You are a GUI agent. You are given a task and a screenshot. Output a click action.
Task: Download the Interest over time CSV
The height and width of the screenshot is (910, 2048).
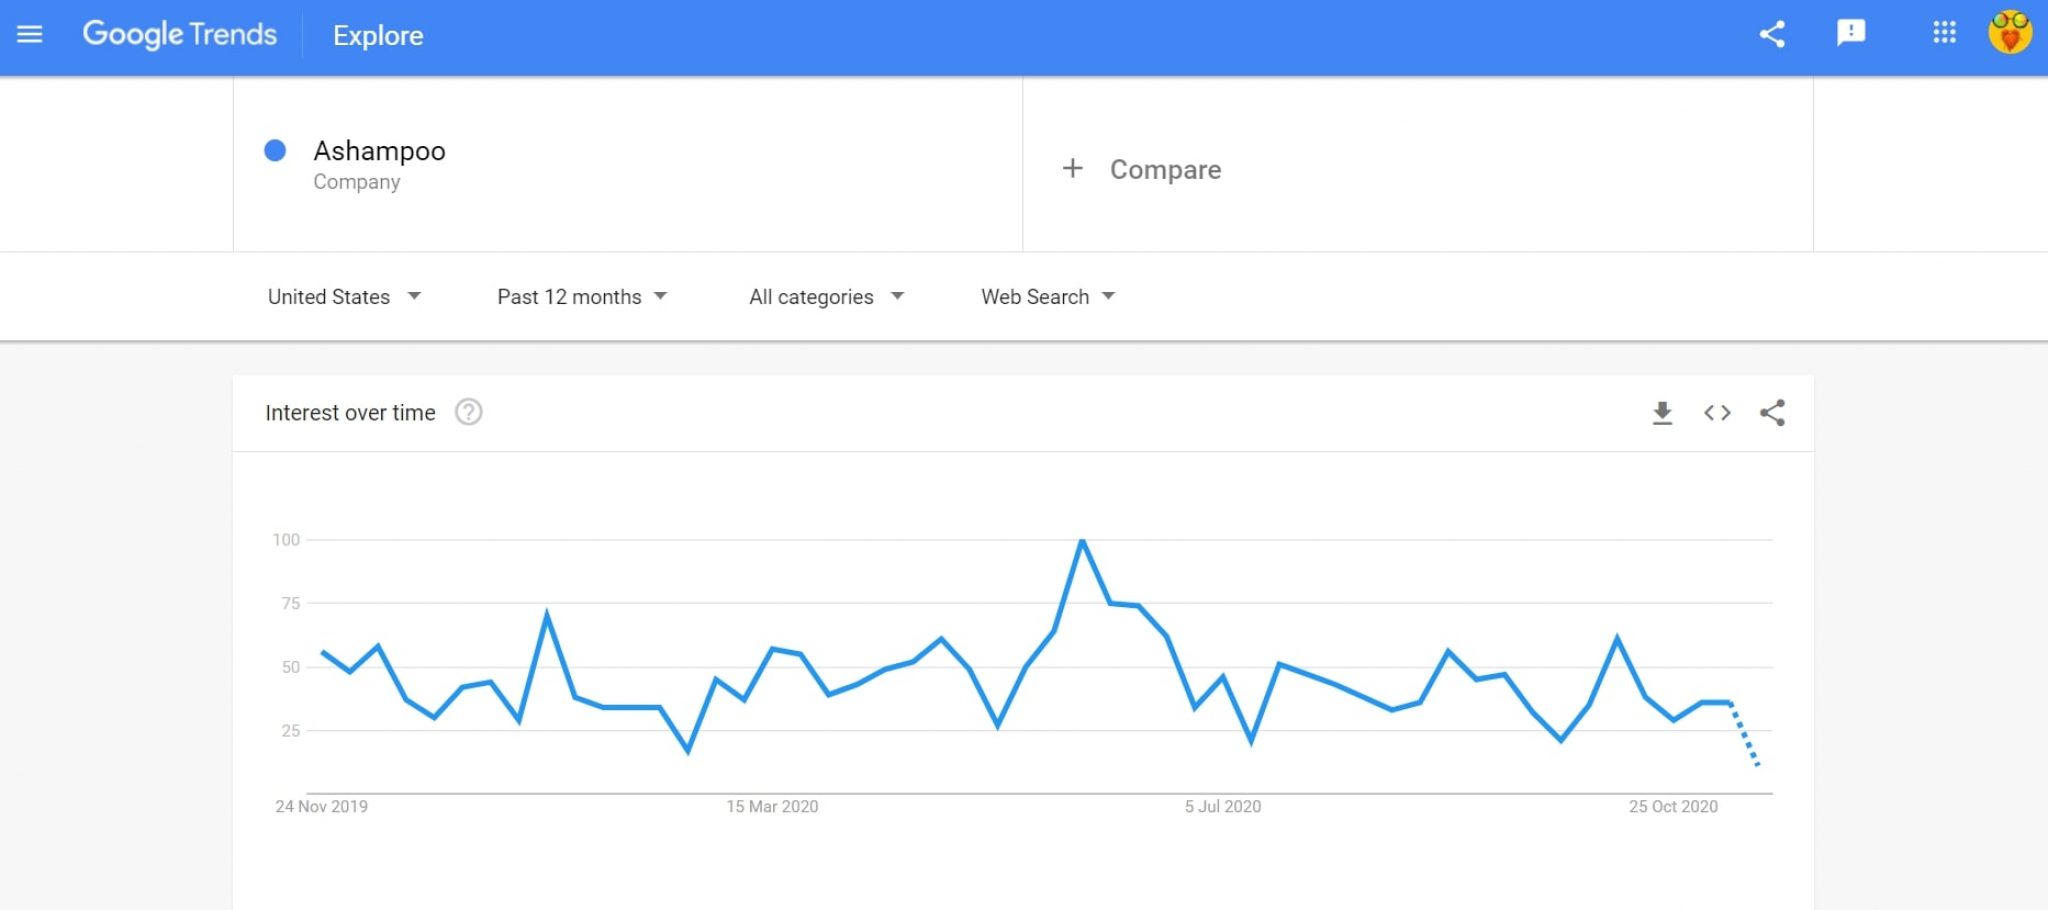pos(1662,413)
